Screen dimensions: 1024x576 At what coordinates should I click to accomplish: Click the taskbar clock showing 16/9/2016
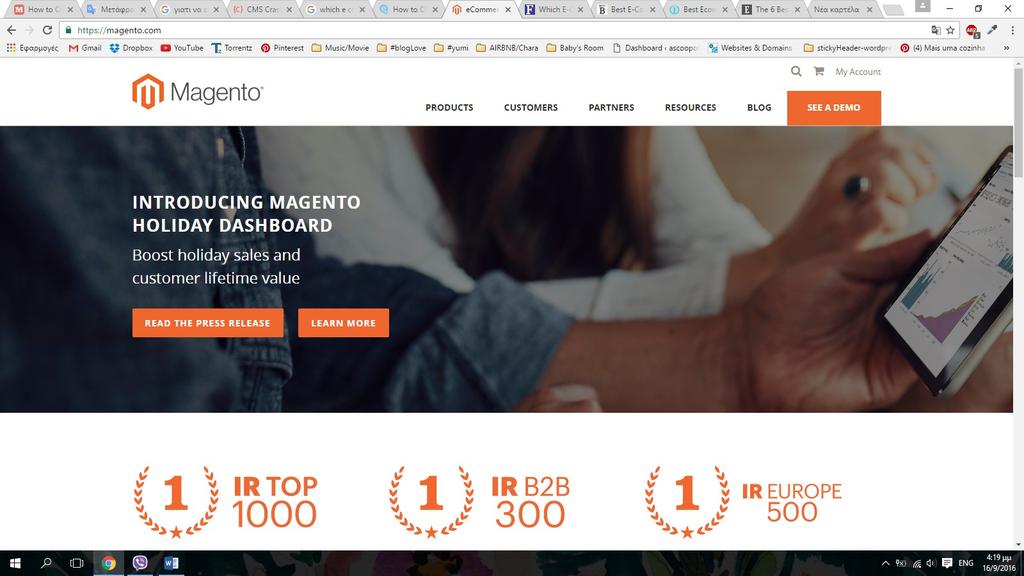tap(999, 563)
